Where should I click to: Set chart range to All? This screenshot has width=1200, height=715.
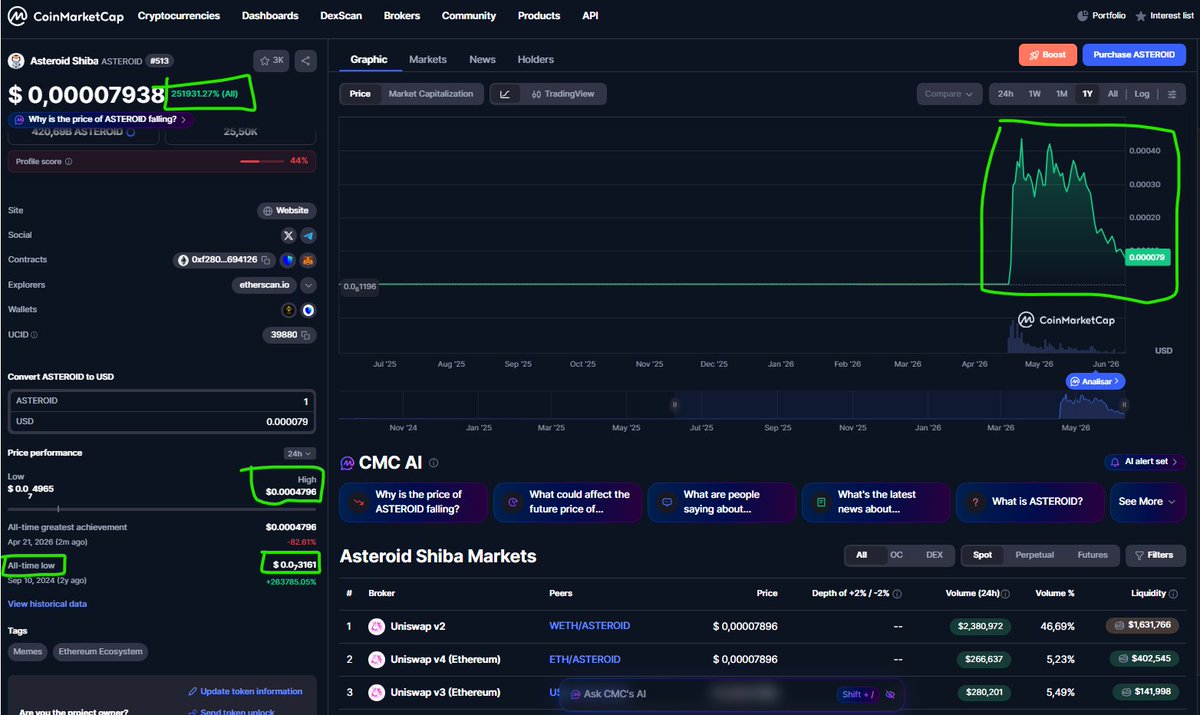coord(1113,94)
